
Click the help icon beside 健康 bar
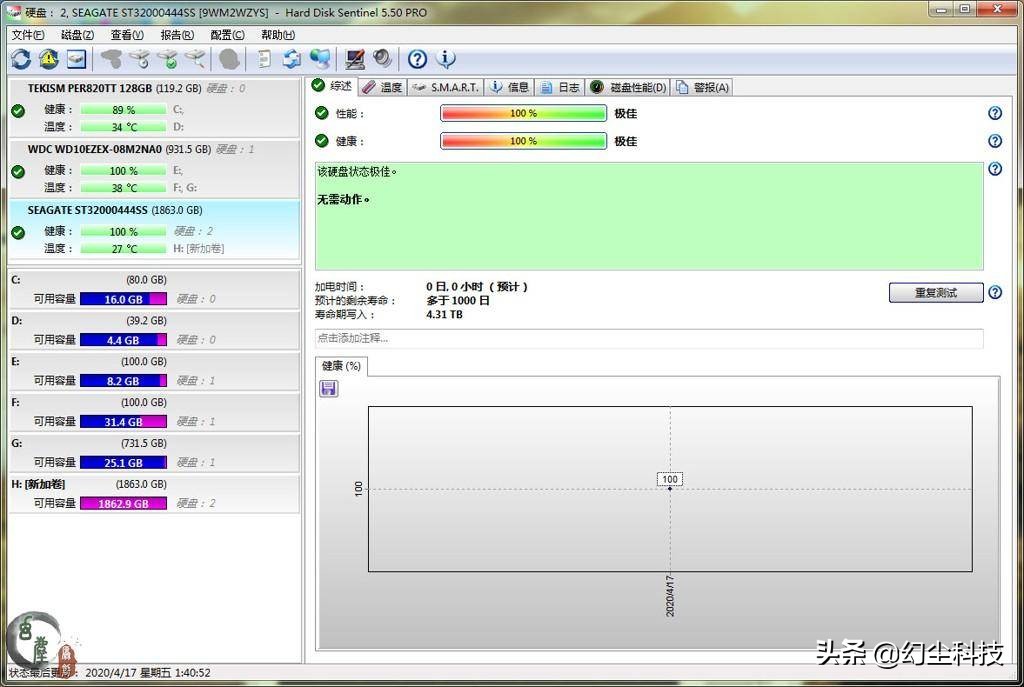(995, 141)
